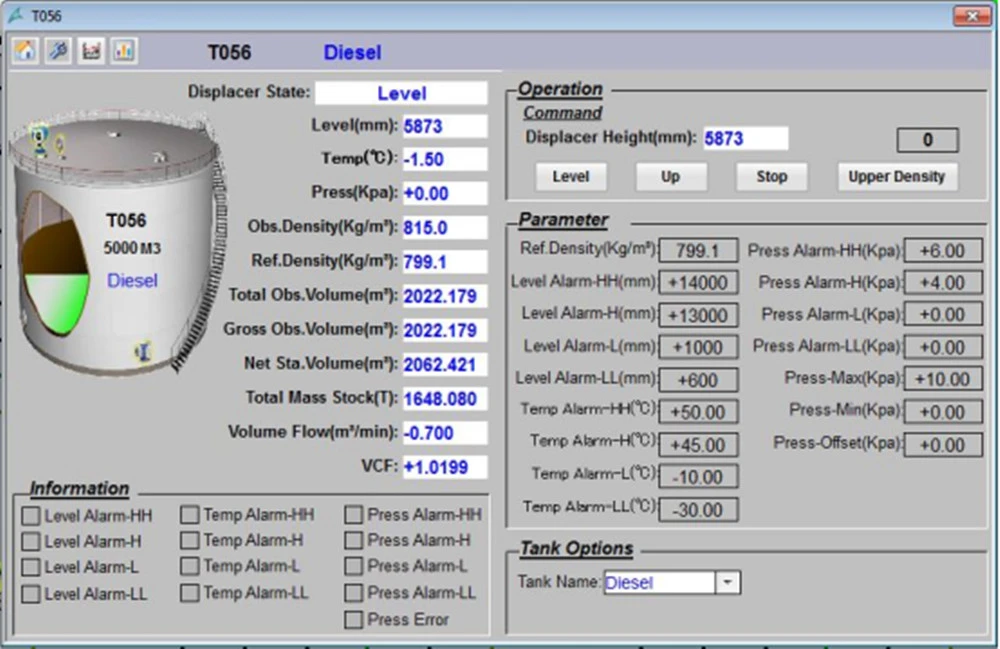Click the Level Alarm-H field showing +13000
This screenshot has height=649, width=1000.
(x=698, y=315)
